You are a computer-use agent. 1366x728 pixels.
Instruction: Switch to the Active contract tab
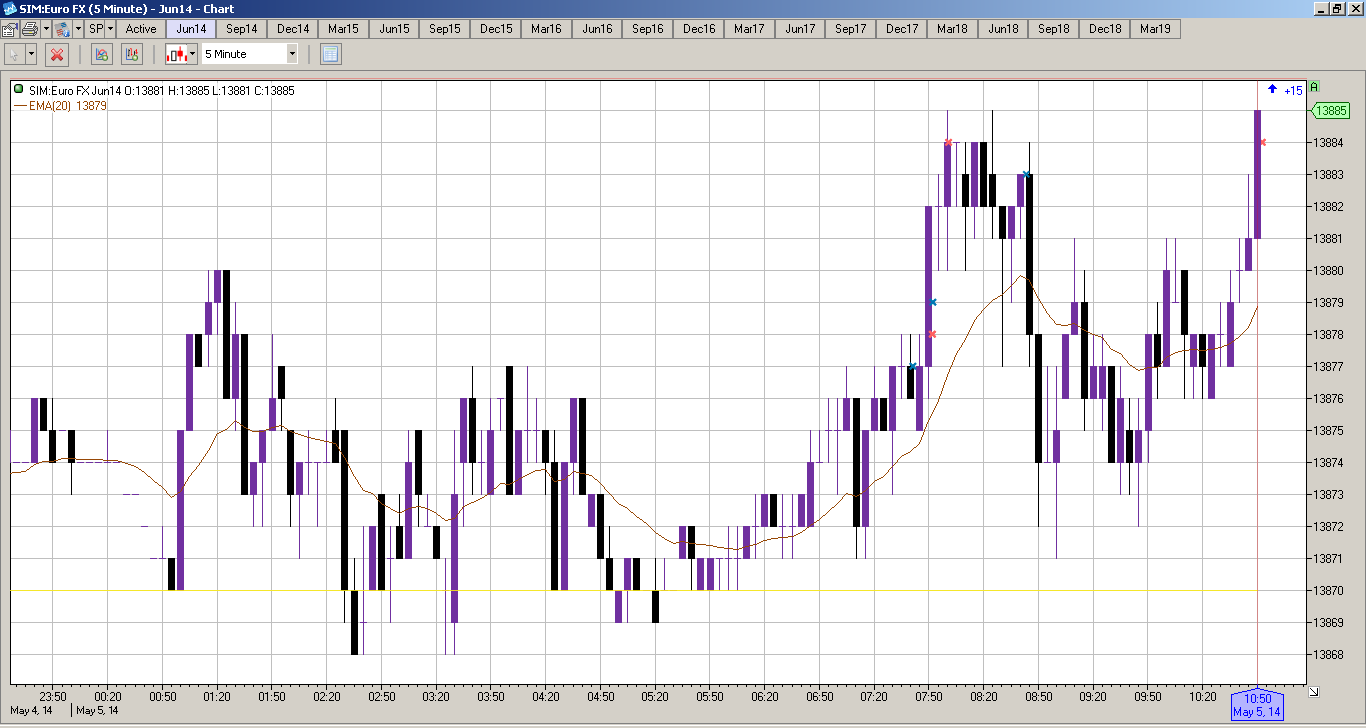(x=141, y=29)
